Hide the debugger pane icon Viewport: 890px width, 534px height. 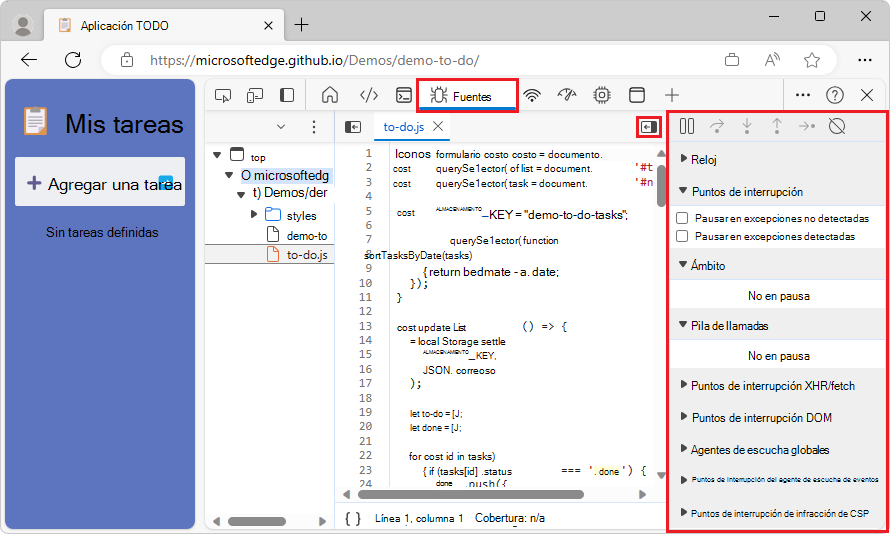click(x=649, y=127)
